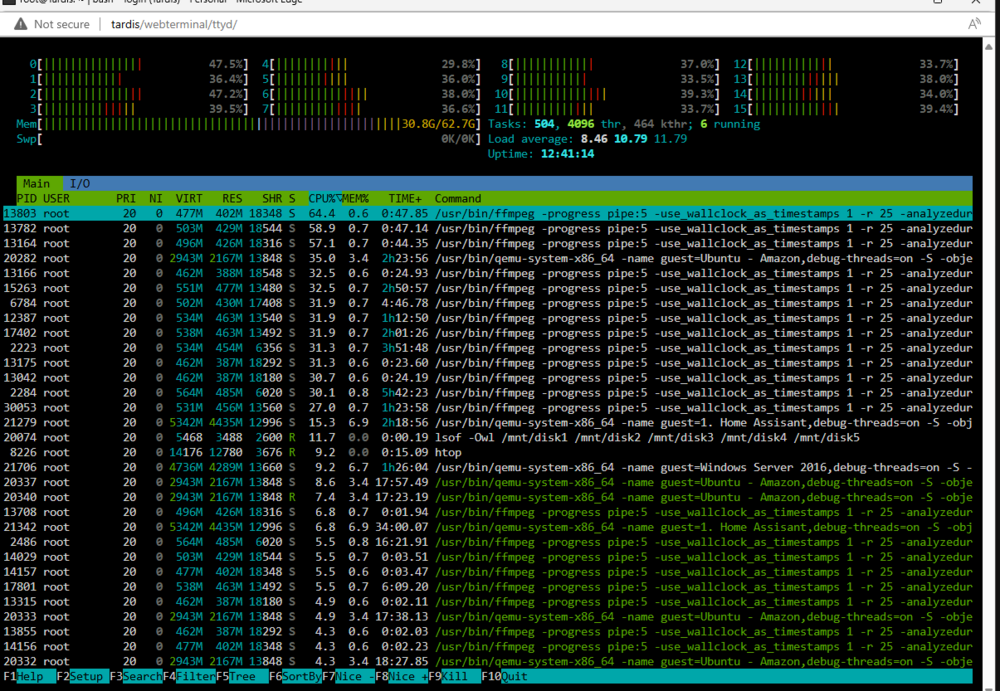The width and height of the screenshot is (1000, 691).
Task: Sort by the USER column header
Action: 57,198
